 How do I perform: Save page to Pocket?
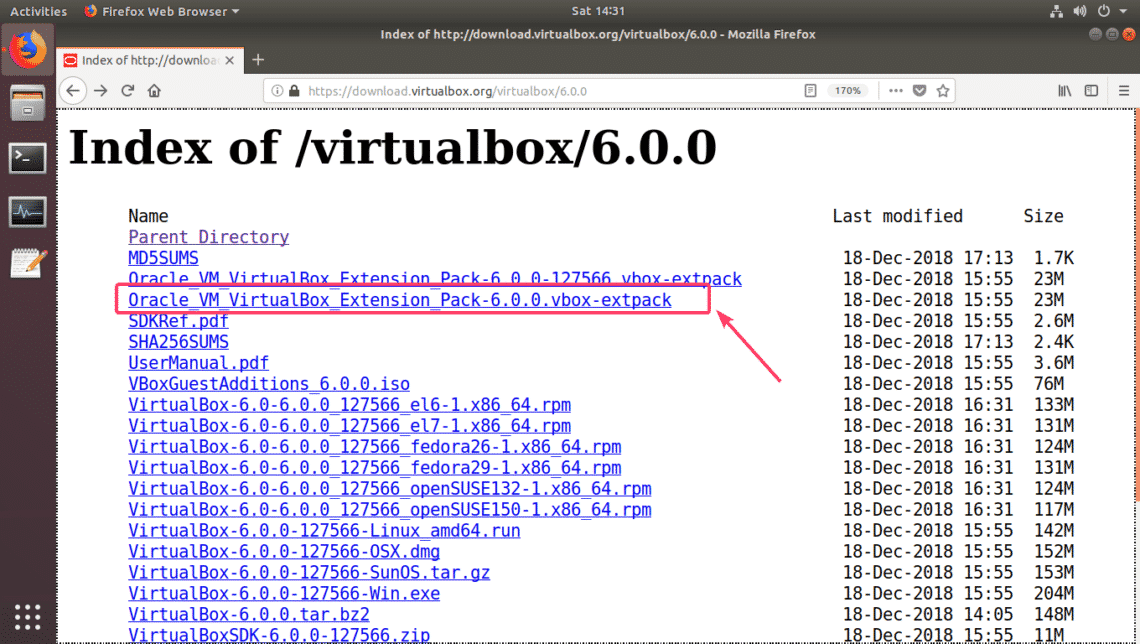tap(920, 91)
